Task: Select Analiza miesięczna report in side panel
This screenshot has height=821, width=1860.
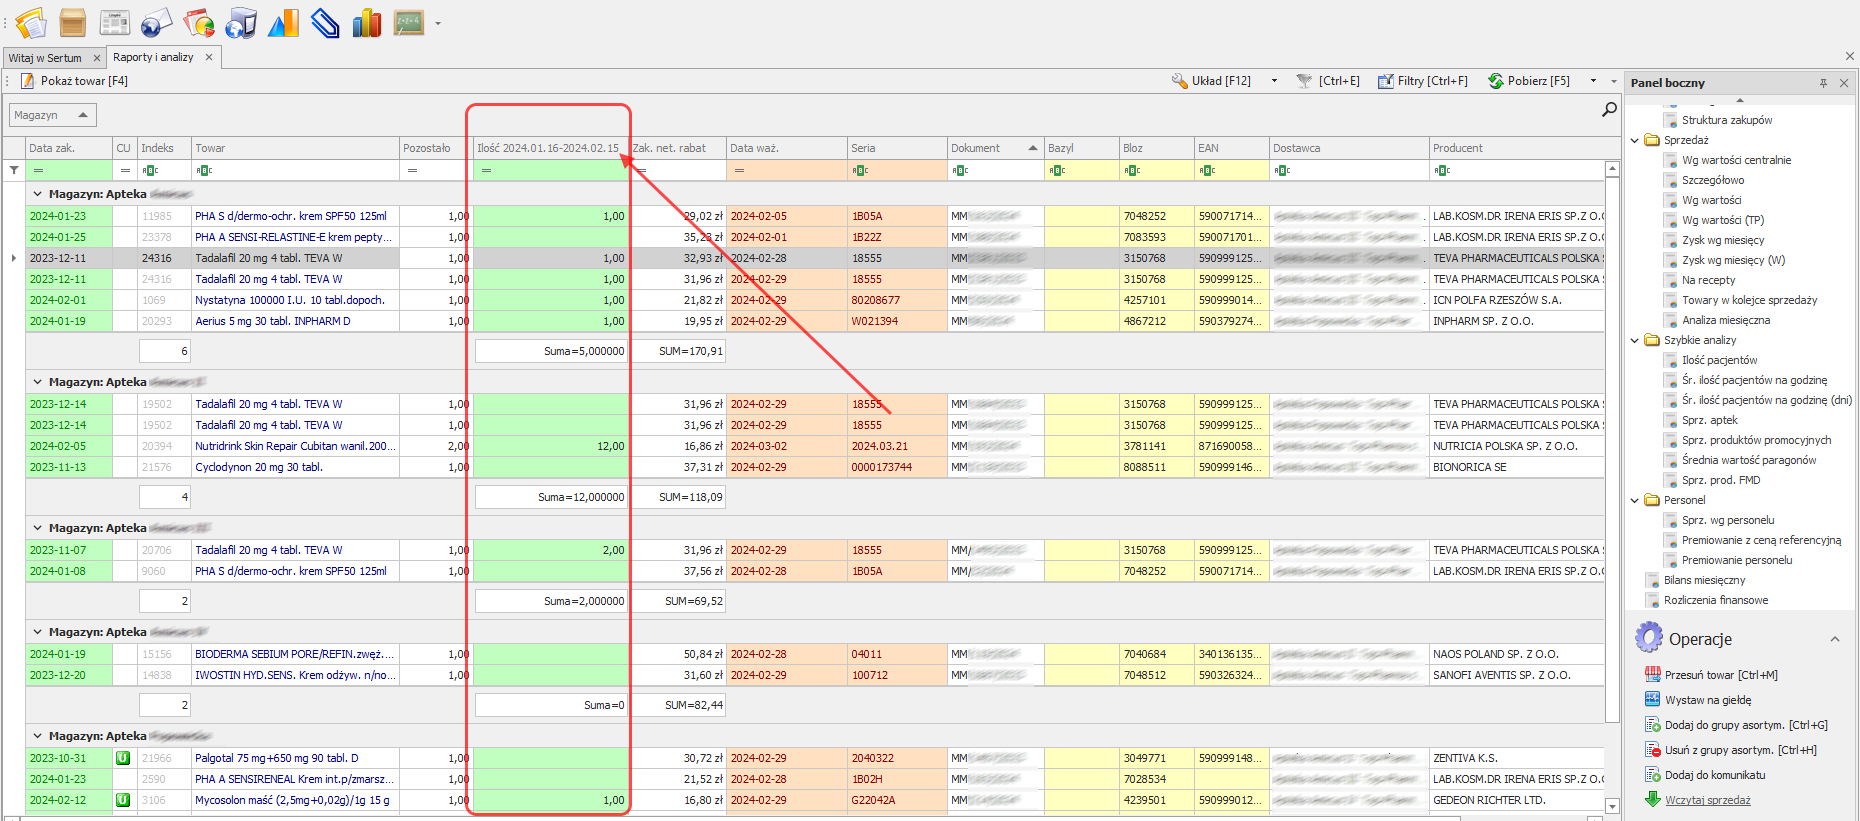Action: [x=1725, y=320]
